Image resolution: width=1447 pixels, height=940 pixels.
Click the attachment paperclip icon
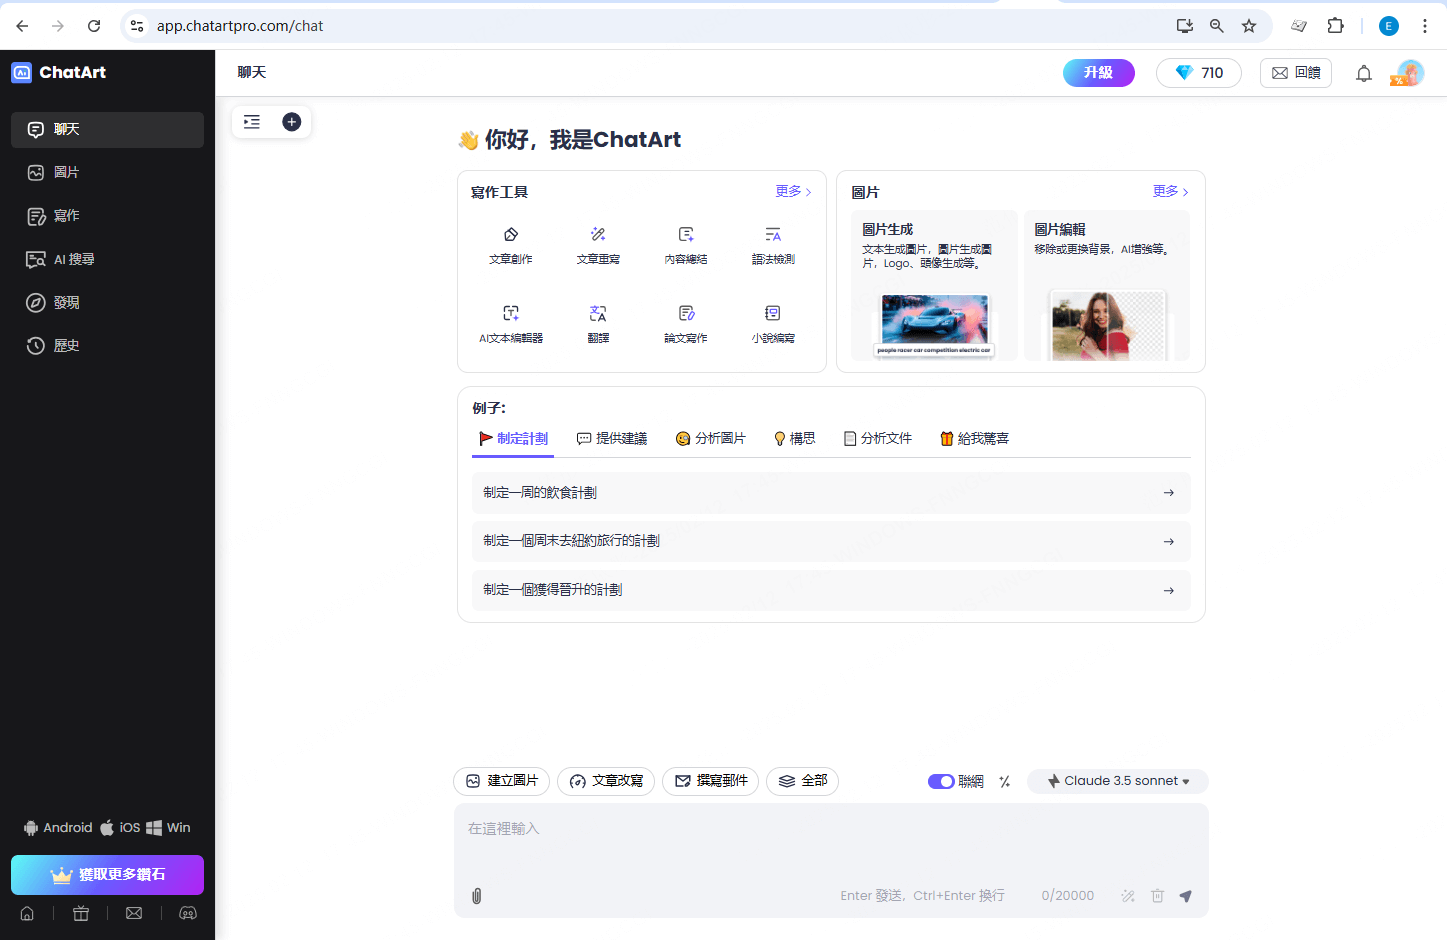[477, 896]
